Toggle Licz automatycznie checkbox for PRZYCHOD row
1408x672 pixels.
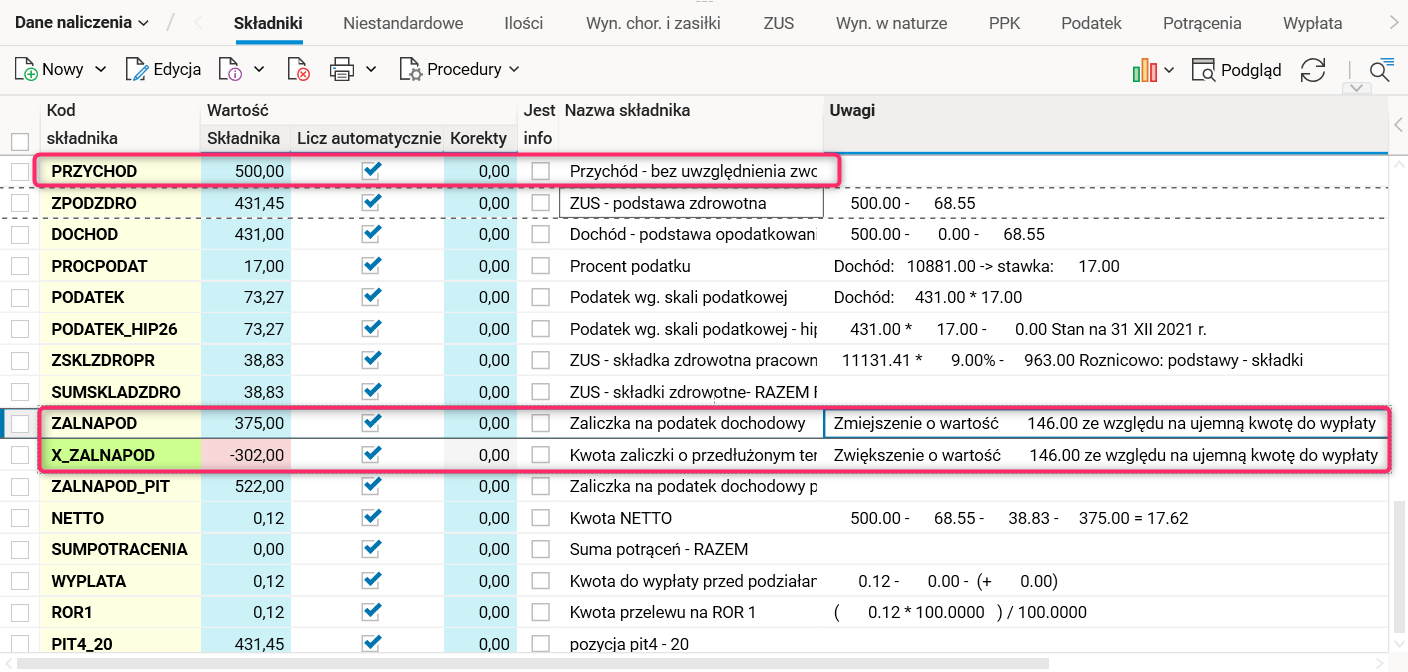372,171
